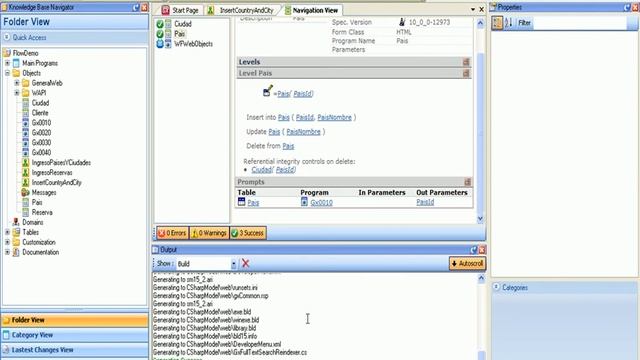
Task: Click the Properties Filter input field
Action: (x=580, y=23)
